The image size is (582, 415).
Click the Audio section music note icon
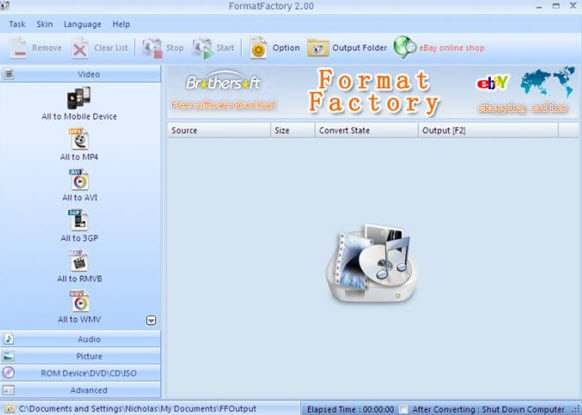coord(9,339)
